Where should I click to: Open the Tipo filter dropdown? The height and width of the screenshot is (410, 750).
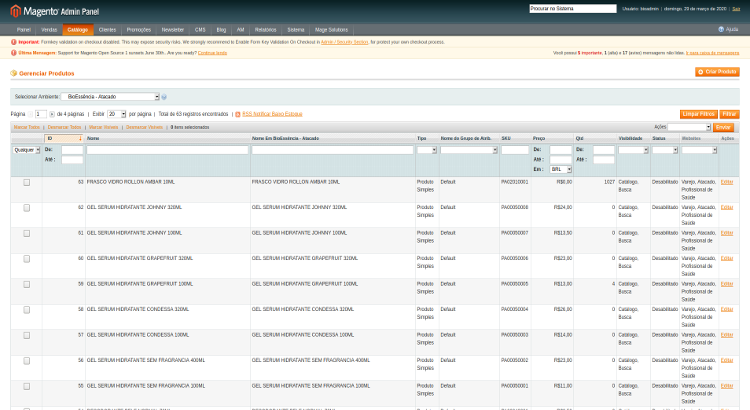pyautogui.click(x=427, y=150)
